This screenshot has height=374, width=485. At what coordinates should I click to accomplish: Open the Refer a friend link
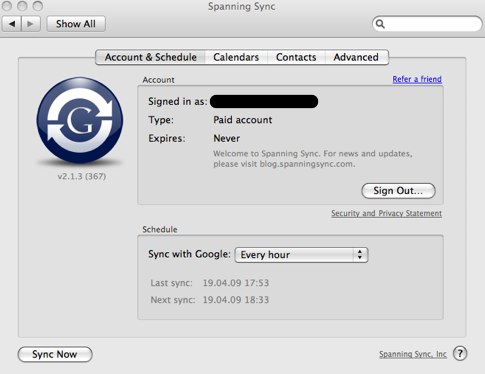pos(417,79)
